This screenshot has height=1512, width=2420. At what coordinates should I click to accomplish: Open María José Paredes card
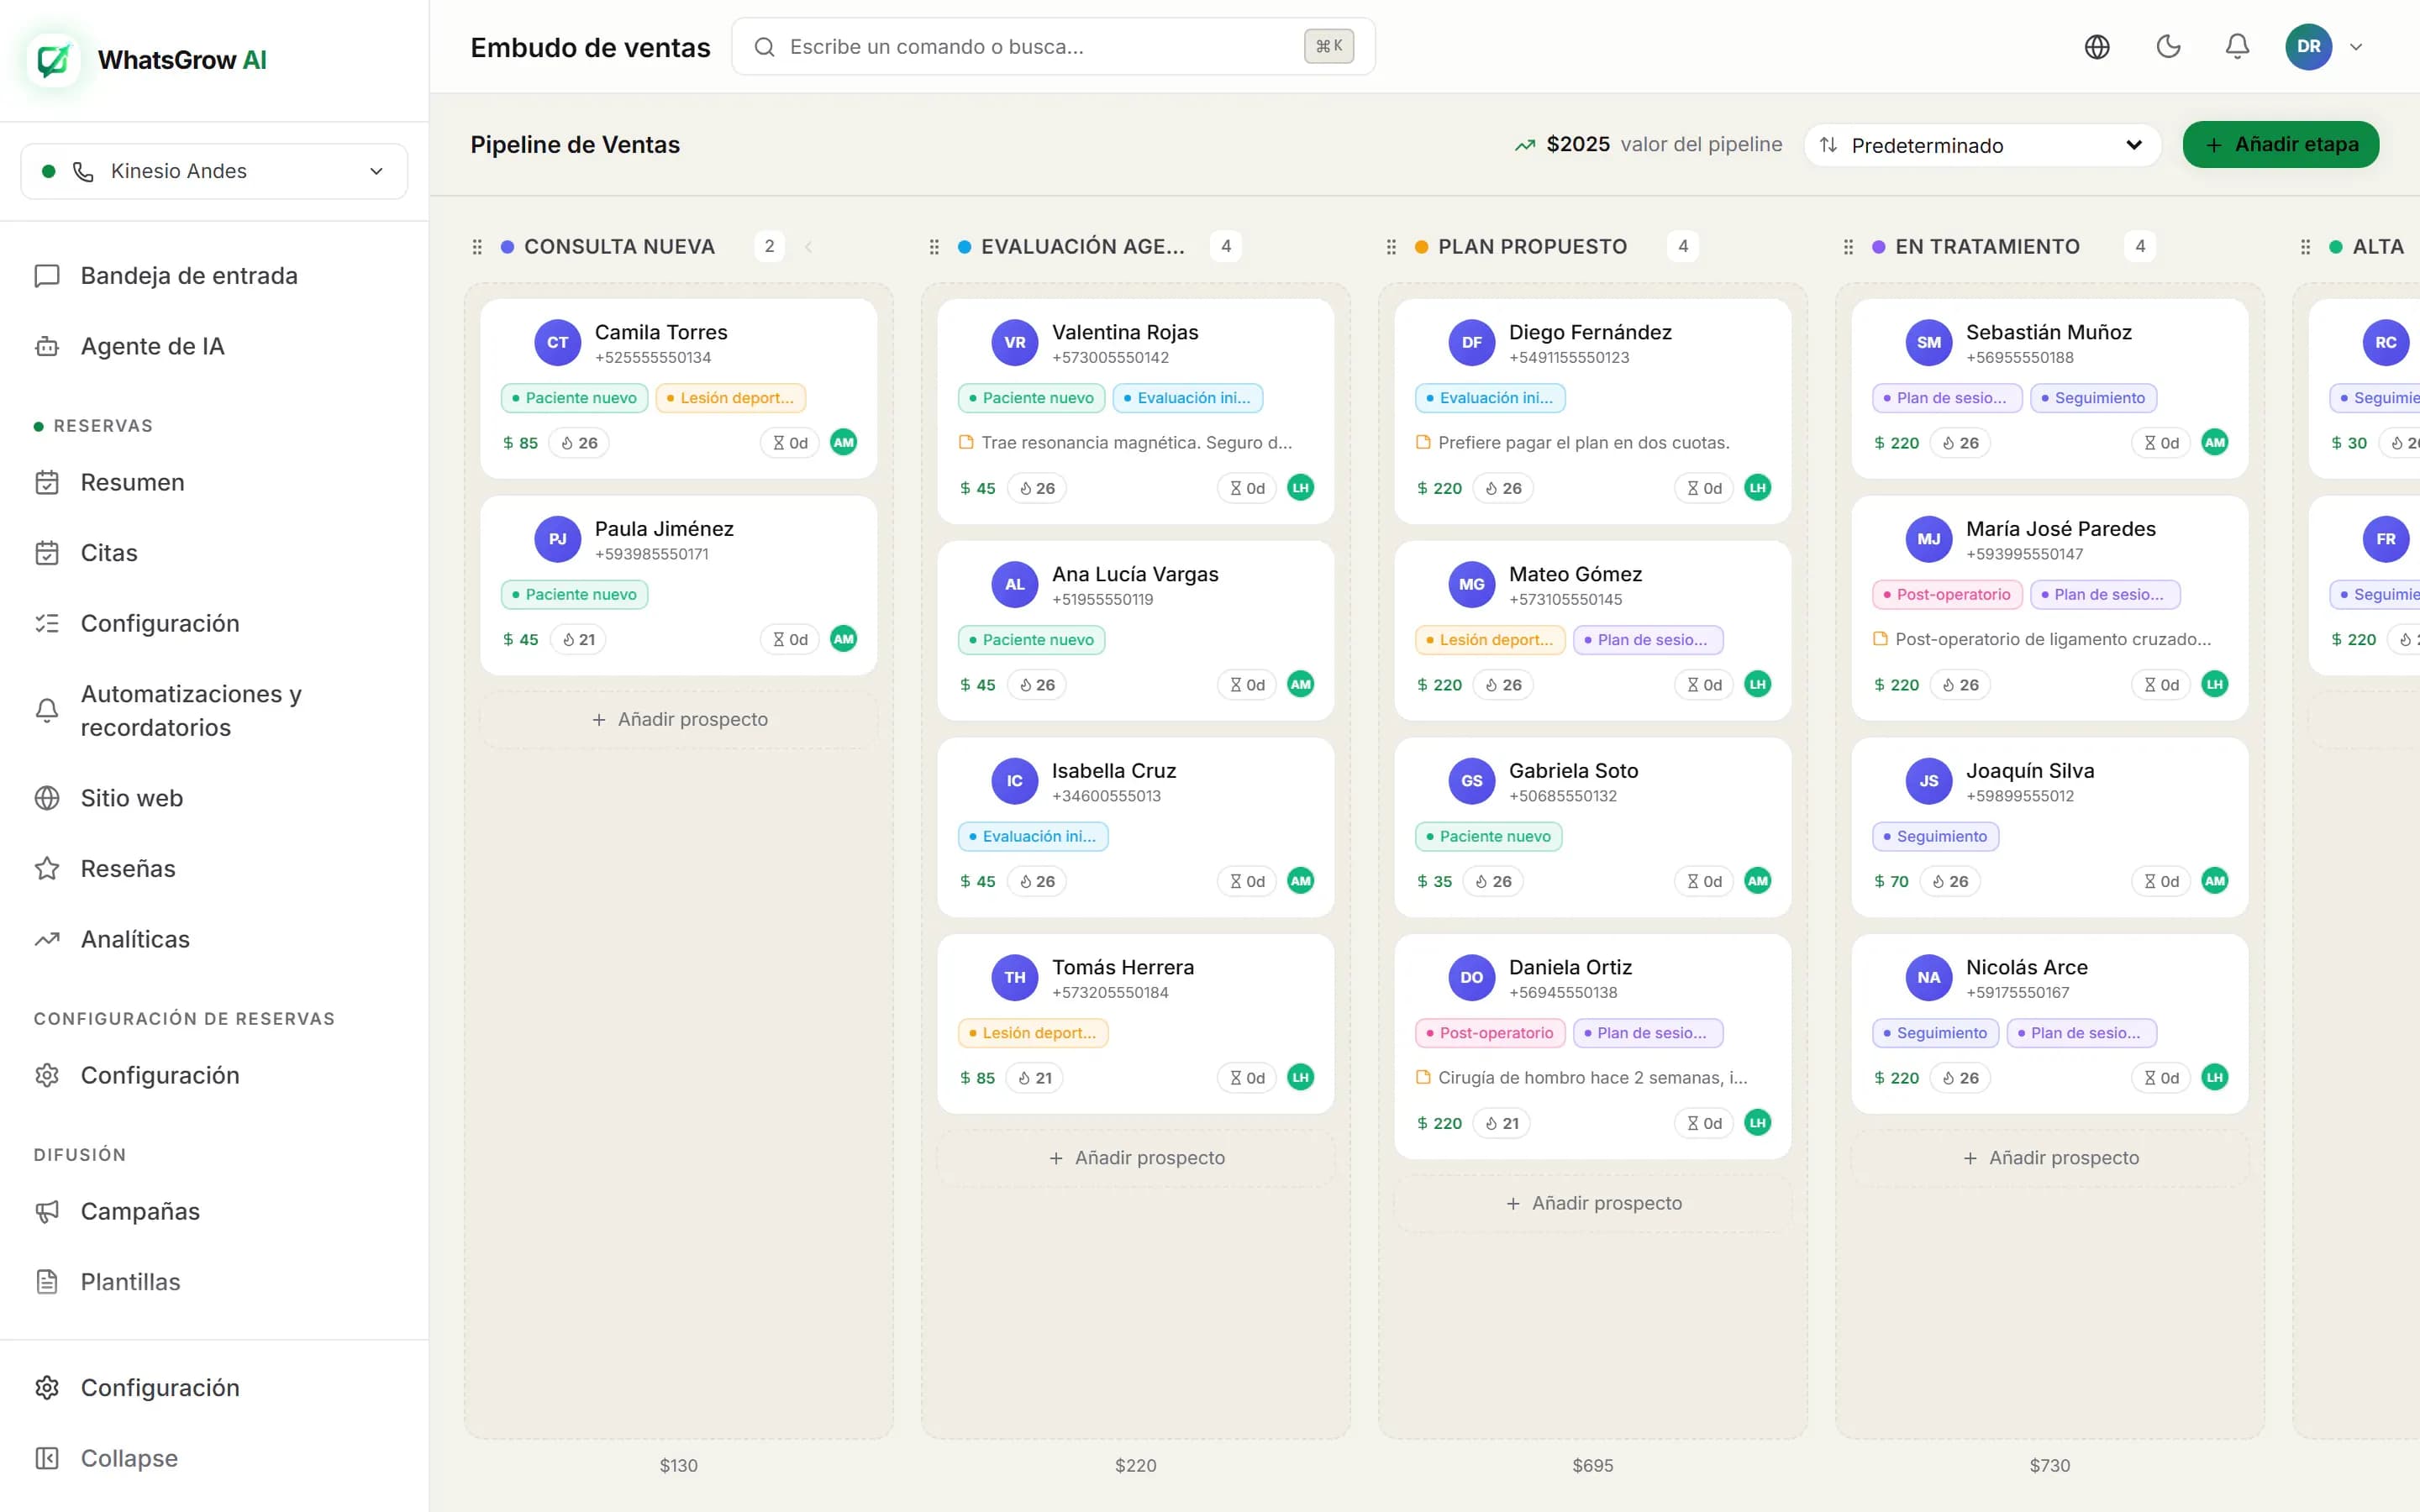pyautogui.click(x=2050, y=608)
